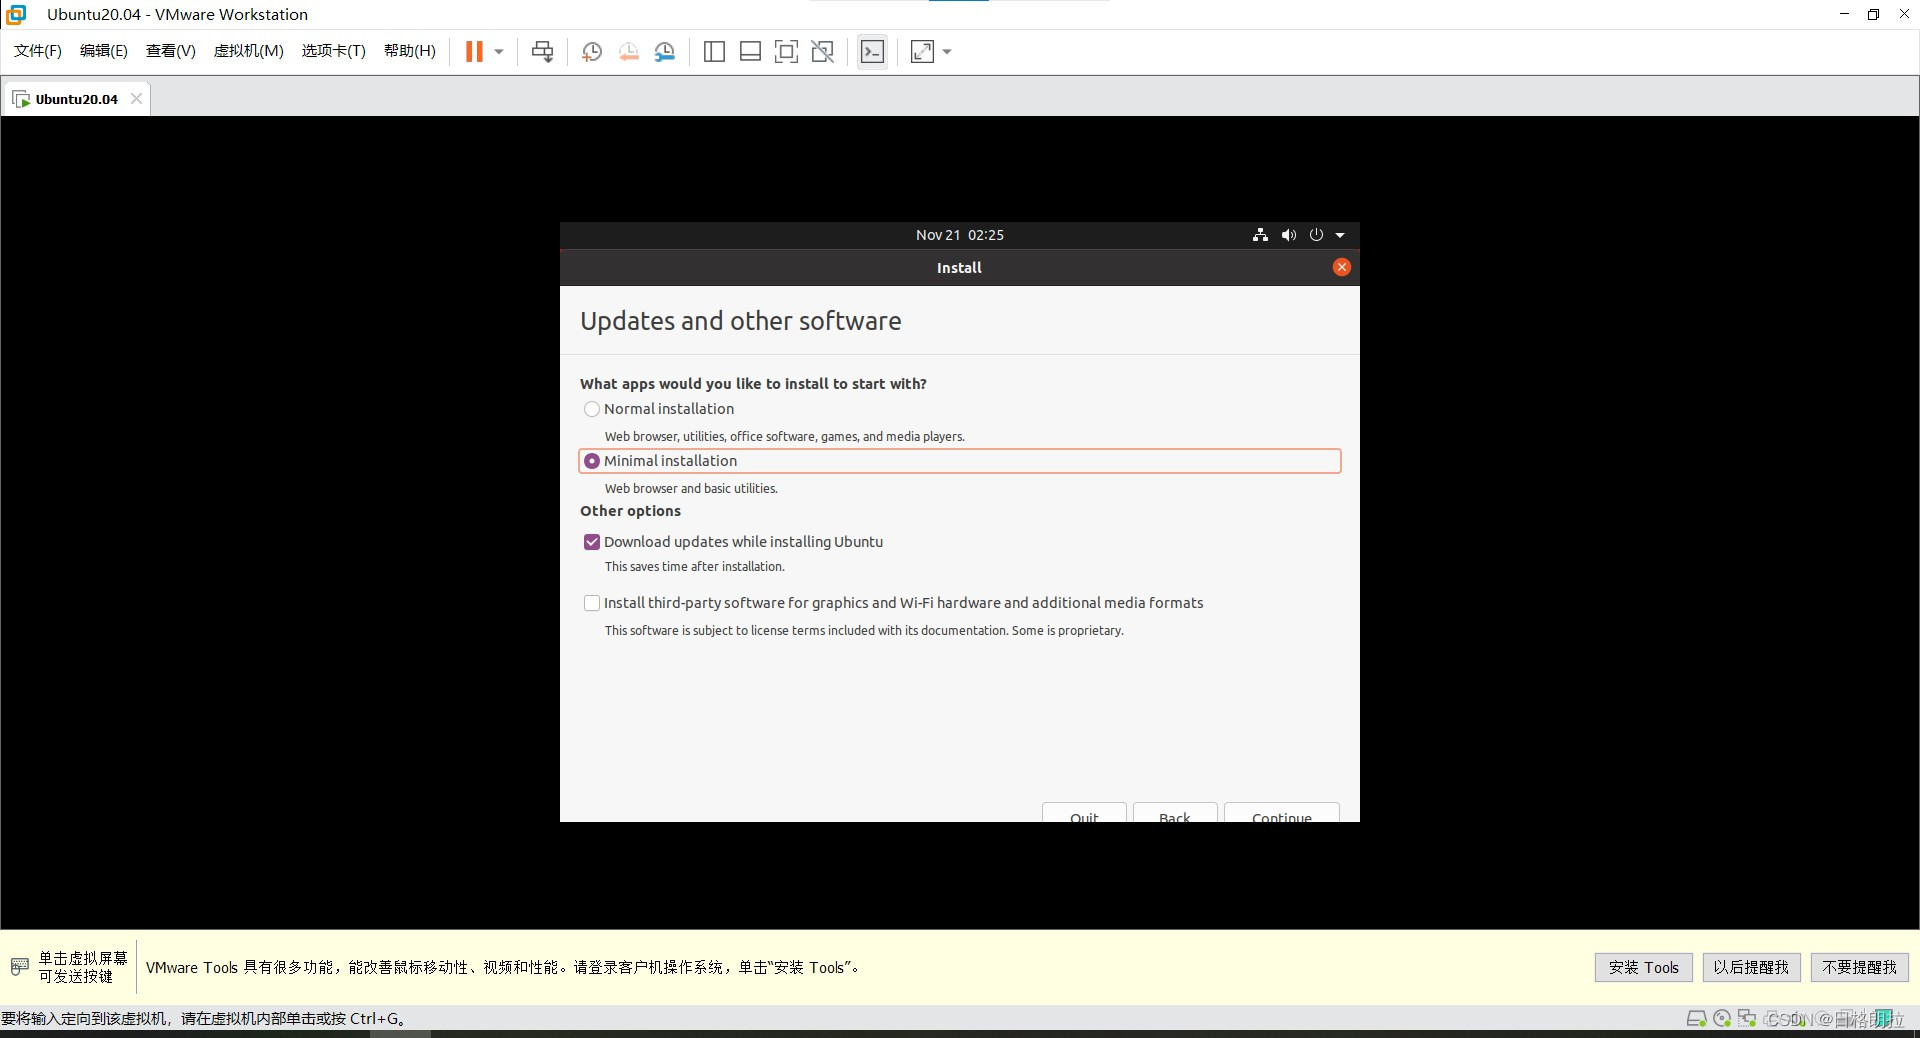Take a snapshot of the virtual machine
The height and width of the screenshot is (1038, 1920).
point(591,51)
